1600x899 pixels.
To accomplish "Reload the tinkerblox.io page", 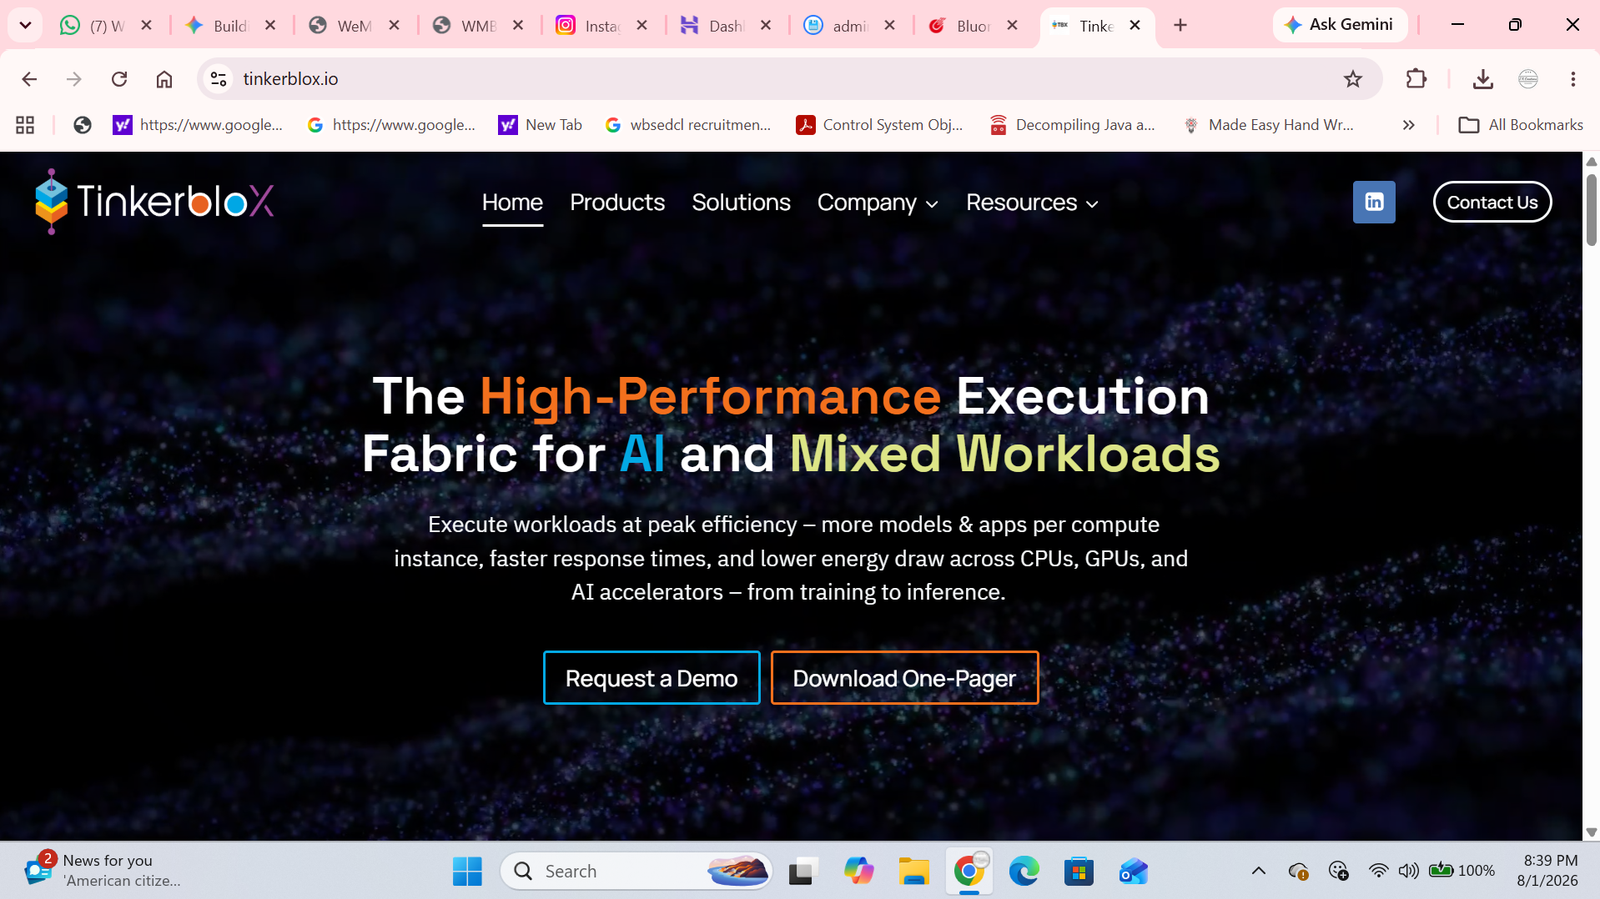I will pos(119,79).
